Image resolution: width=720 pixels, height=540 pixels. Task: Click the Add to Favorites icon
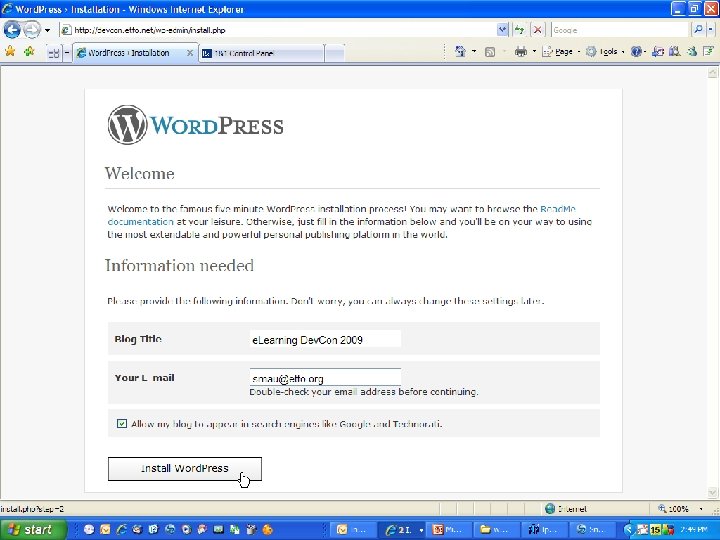[x=29, y=51]
